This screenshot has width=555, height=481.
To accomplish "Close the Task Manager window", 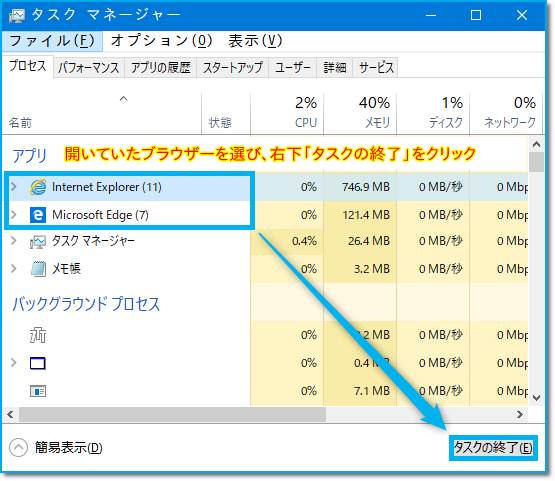I will pyautogui.click(x=522, y=16).
